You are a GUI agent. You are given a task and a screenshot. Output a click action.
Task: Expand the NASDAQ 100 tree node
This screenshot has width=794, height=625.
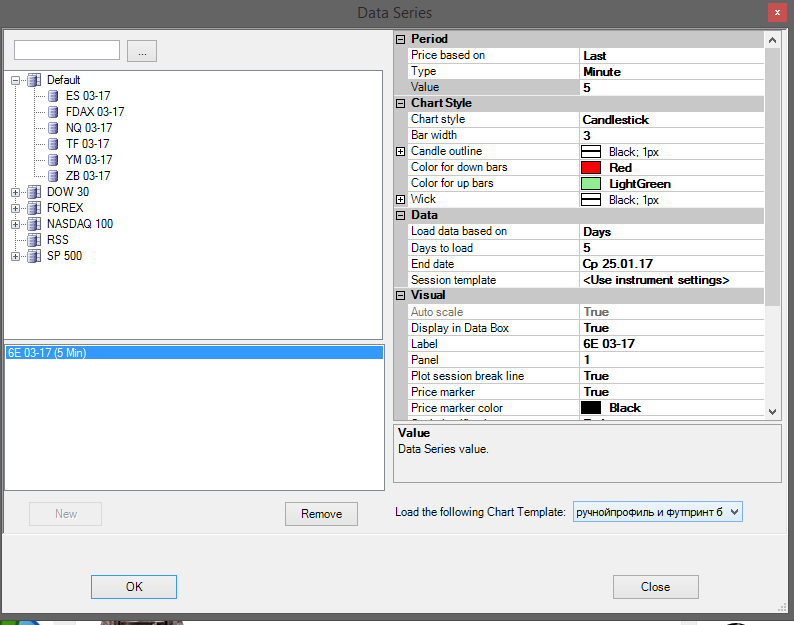tap(16, 224)
